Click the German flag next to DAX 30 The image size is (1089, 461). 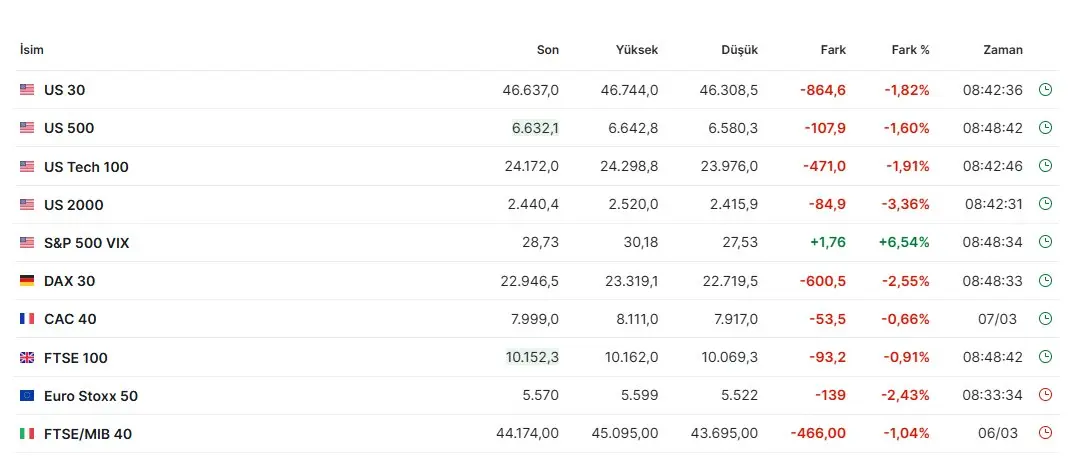click(27, 281)
